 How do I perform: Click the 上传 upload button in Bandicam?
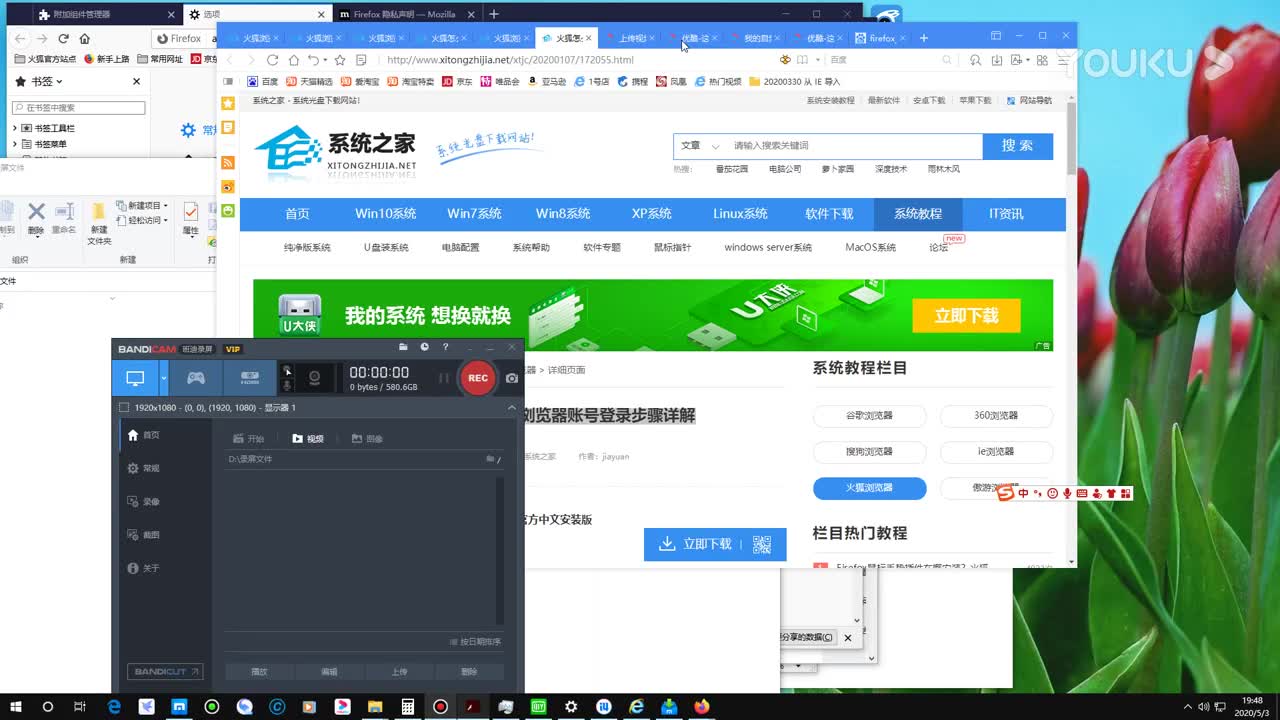coord(399,672)
